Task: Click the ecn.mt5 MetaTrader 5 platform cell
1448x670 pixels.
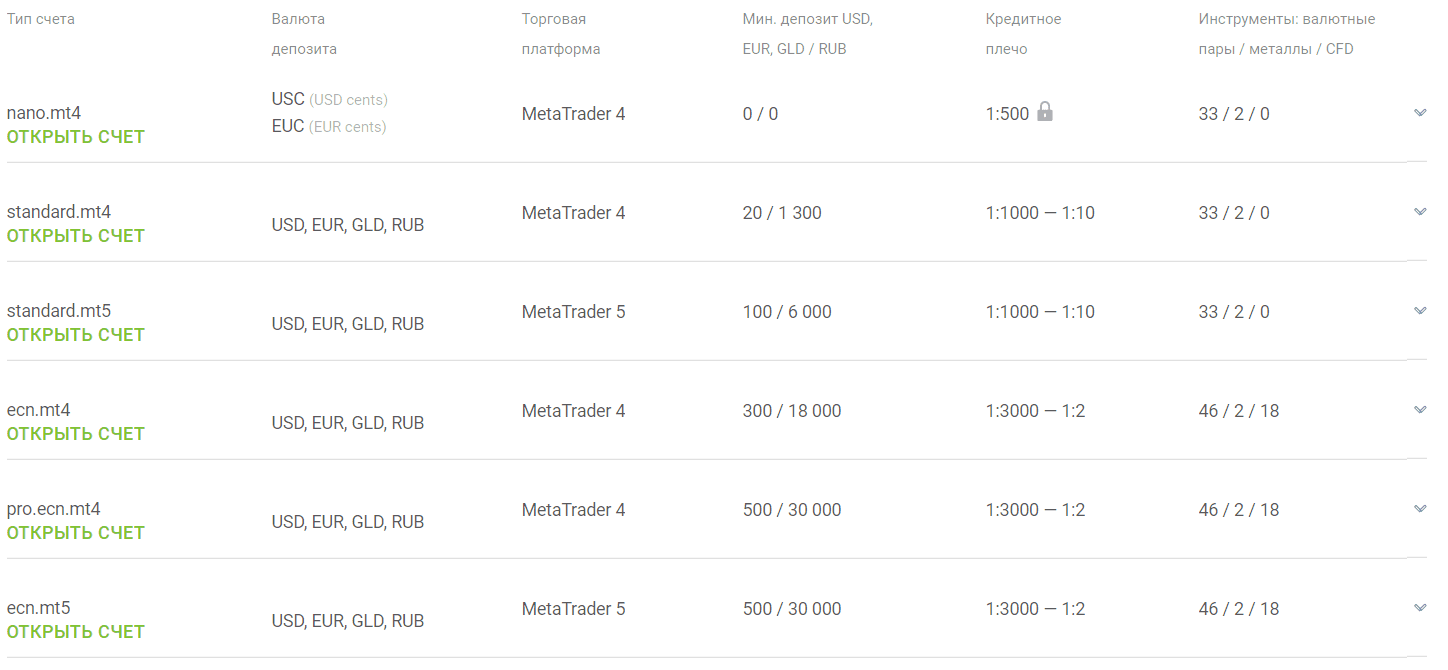Action: click(574, 609)
